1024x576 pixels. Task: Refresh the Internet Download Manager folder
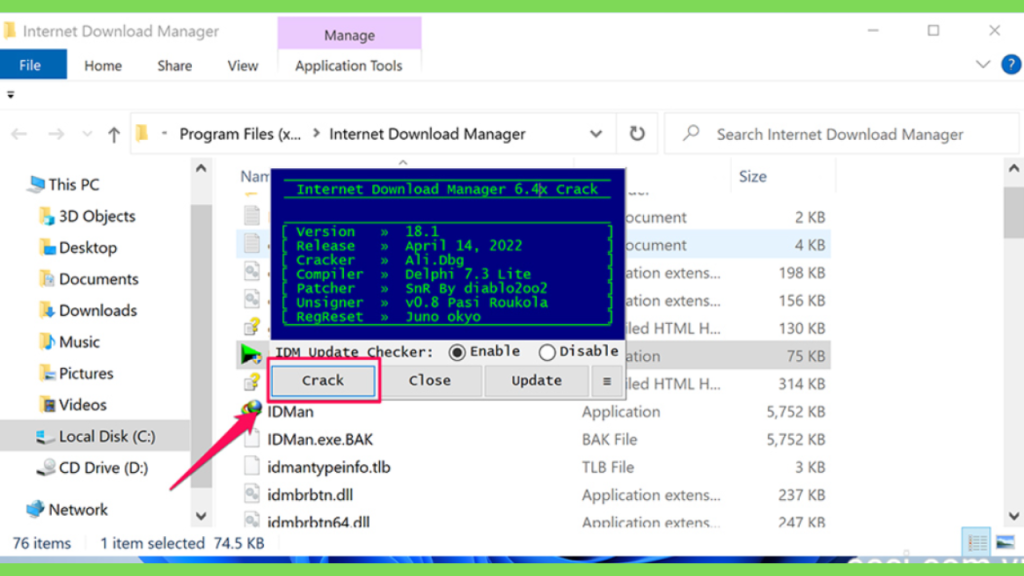(637, 134)
